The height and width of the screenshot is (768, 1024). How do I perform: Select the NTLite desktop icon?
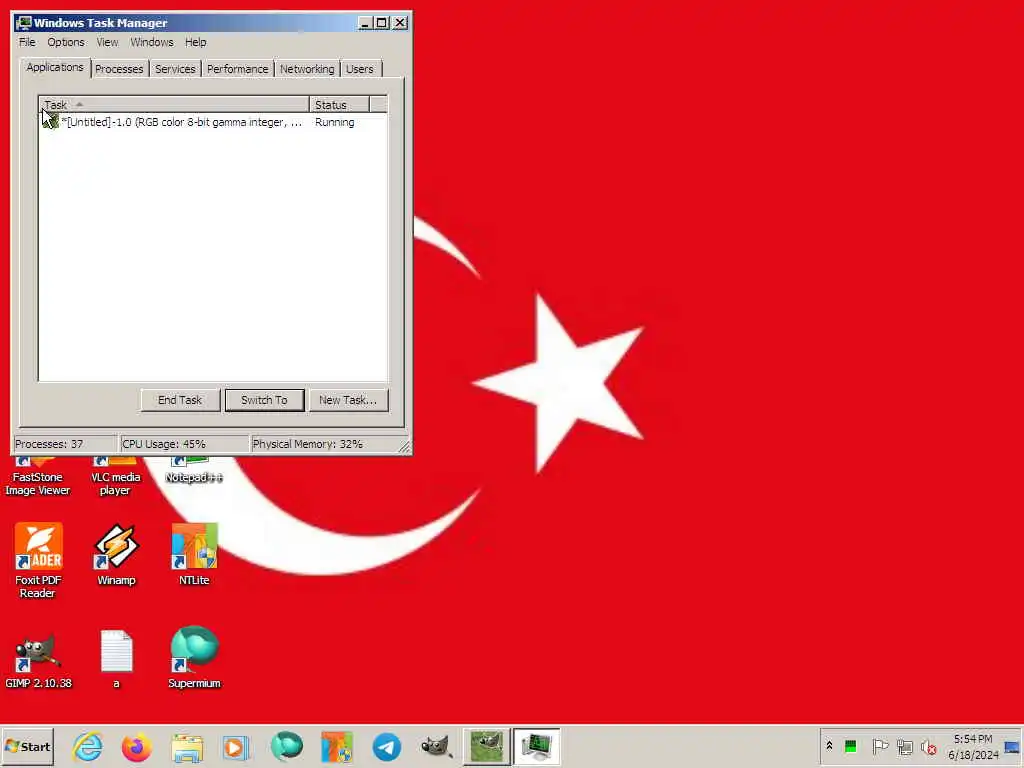pyautogui.click(x=194, y=554)
